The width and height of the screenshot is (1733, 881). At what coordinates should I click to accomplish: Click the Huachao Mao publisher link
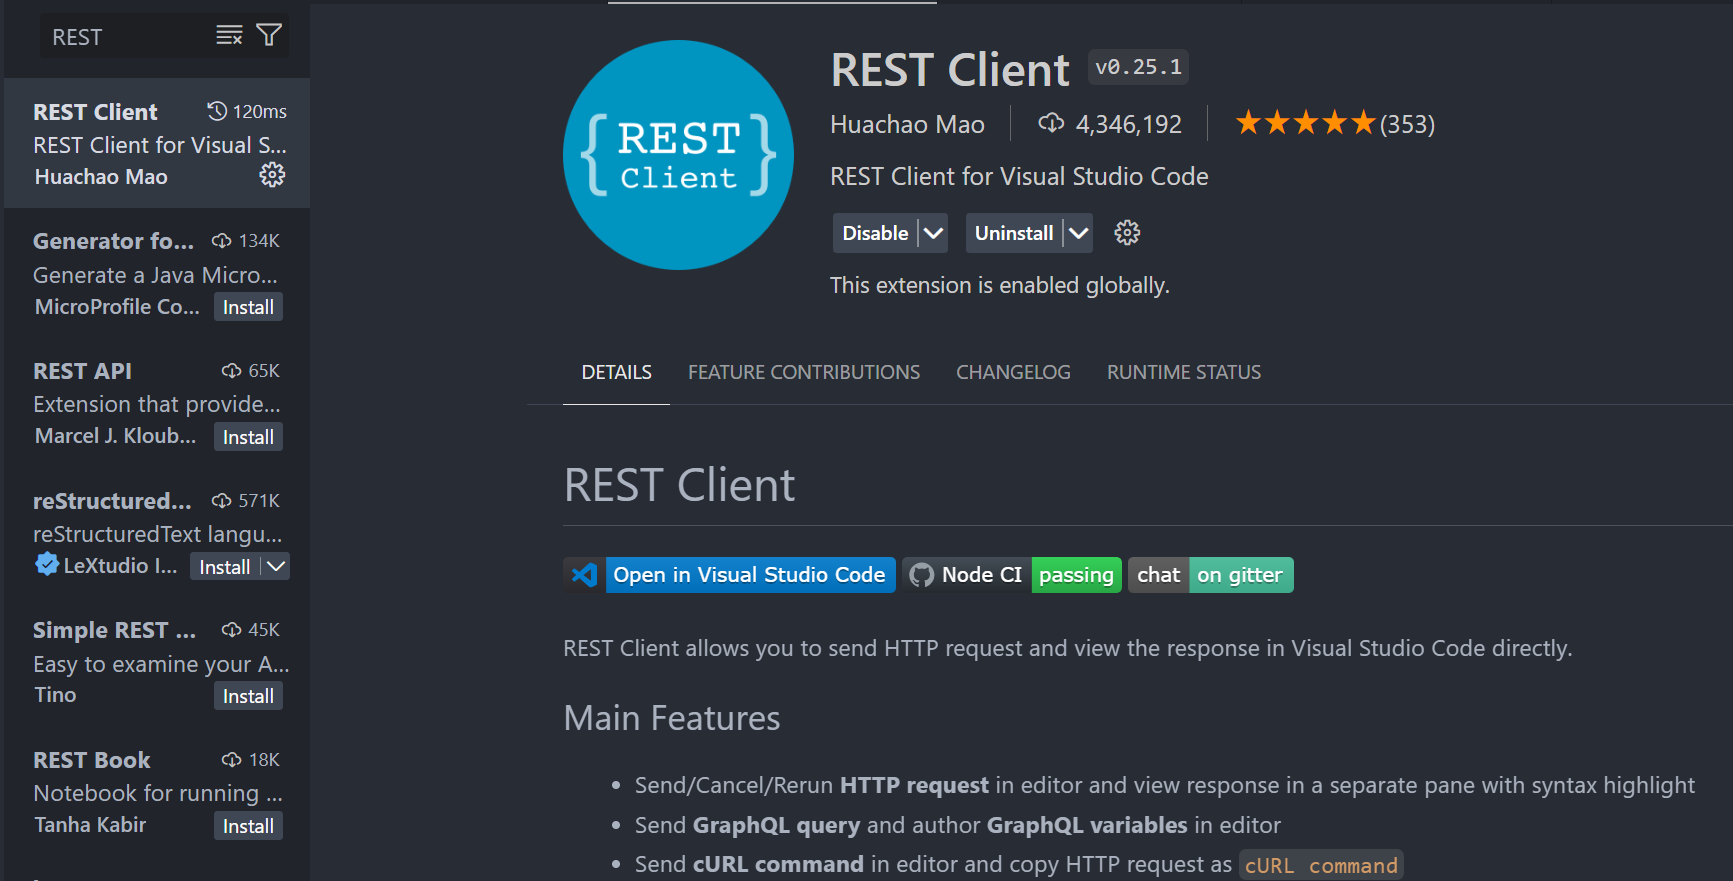907,124
